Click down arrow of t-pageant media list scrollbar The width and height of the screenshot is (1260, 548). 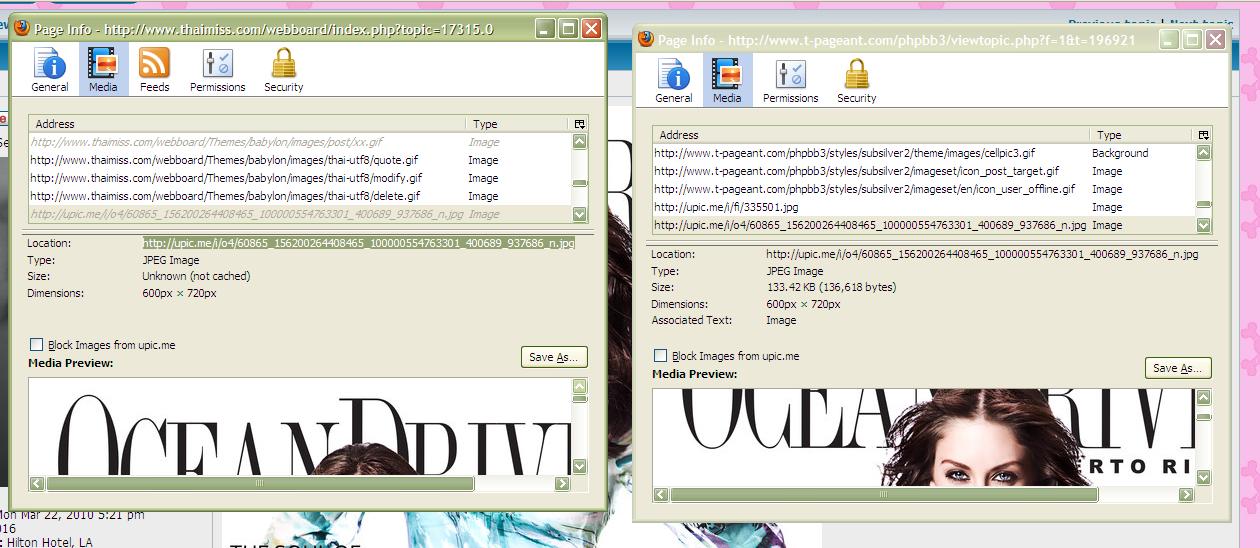pos(1204,225)
